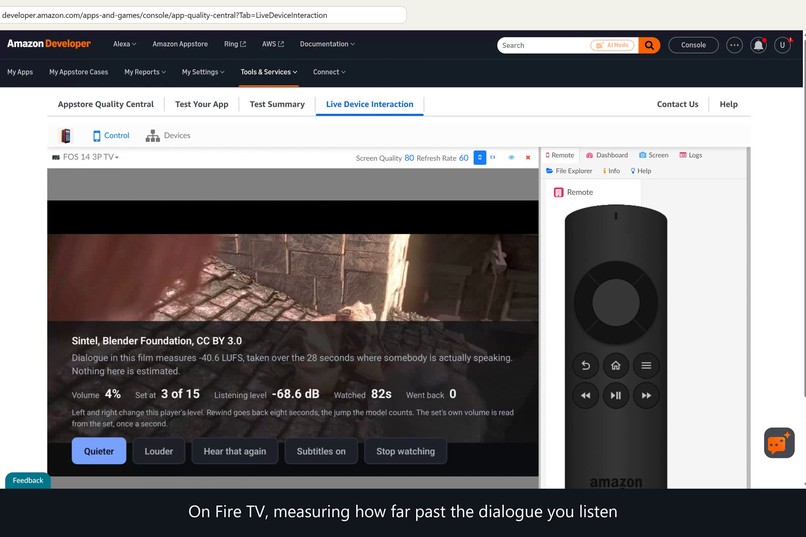Open the orange chat assistant bubble
The image size is (806, 537).
point(779,442)
